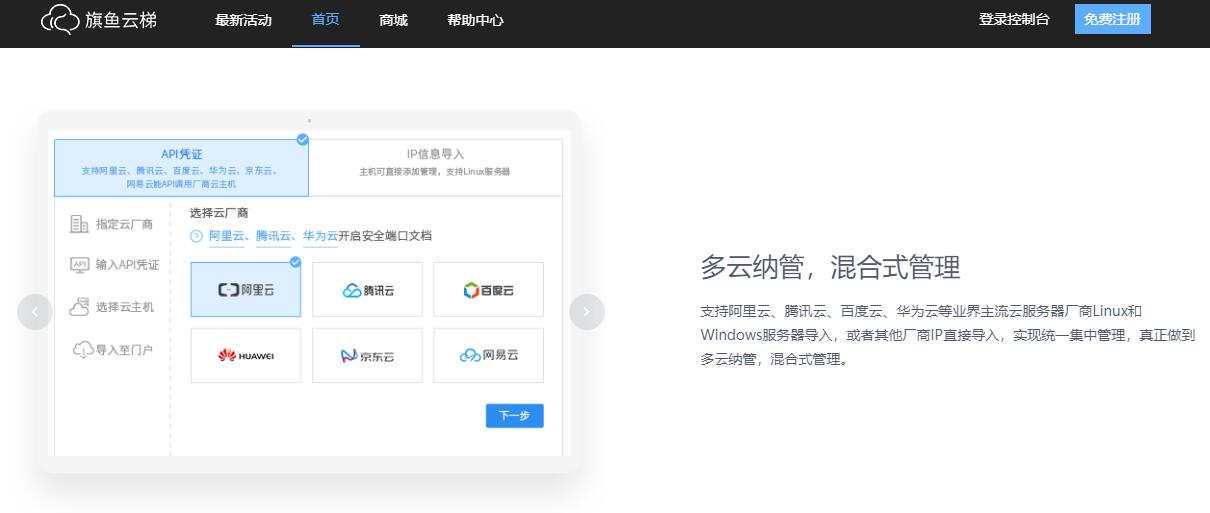Go to the 首页 tab
Screen dimensions: 1210x513
[x=326, y=20]
